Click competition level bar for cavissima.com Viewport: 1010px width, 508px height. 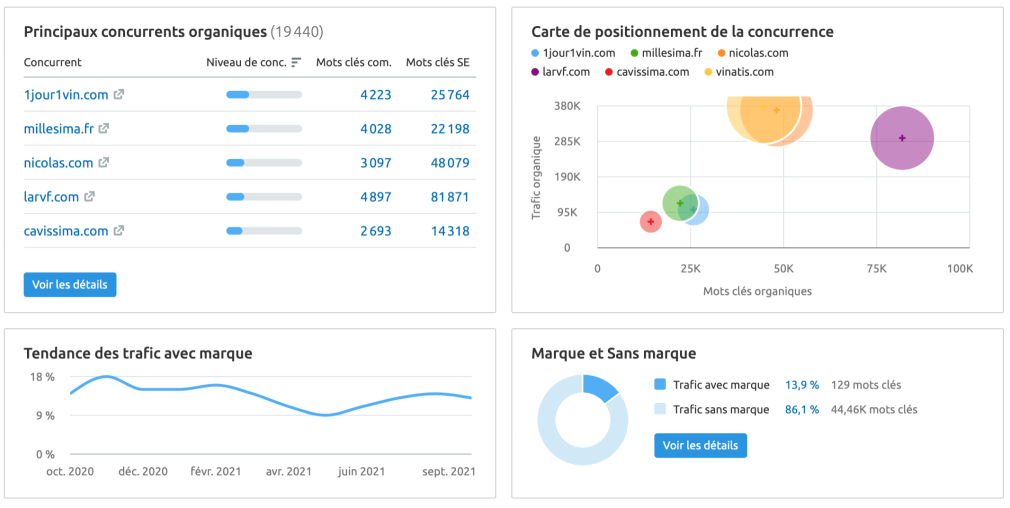(264, 231)
